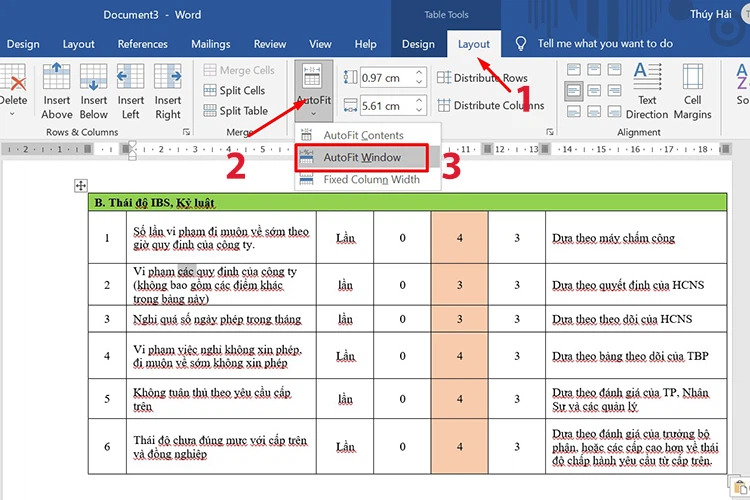Image resolution: width=750 pixels, height=500 pixels.
Task: Click the Delete table icon
Action: point(13,77)
